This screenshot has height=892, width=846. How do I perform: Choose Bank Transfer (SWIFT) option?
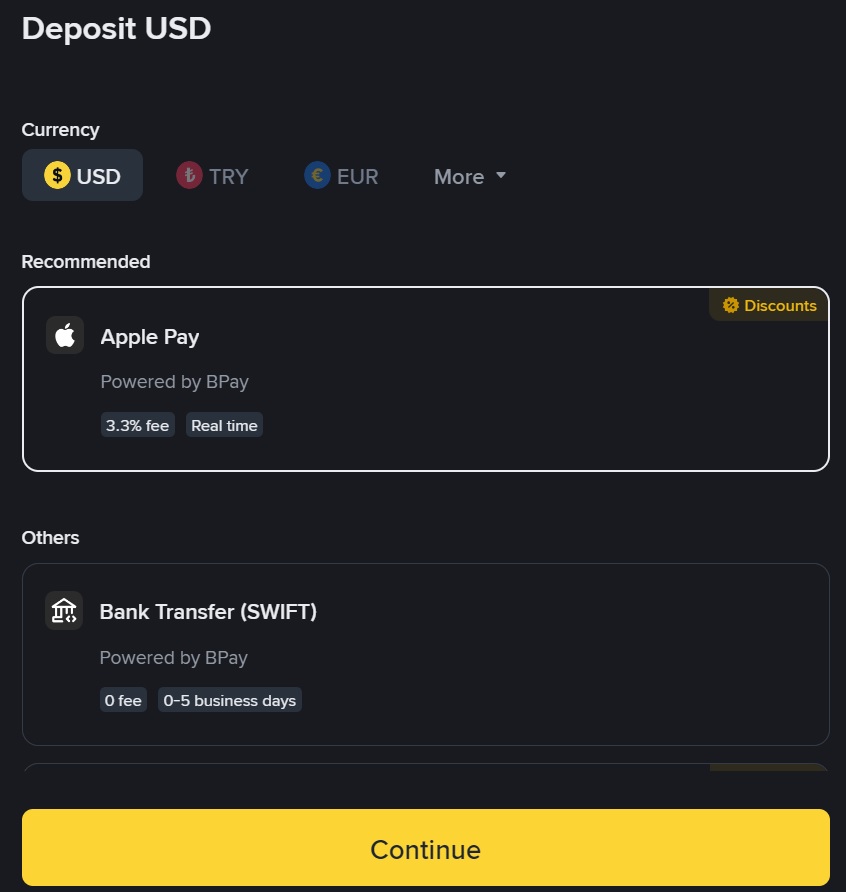click(x=425, y=654)
